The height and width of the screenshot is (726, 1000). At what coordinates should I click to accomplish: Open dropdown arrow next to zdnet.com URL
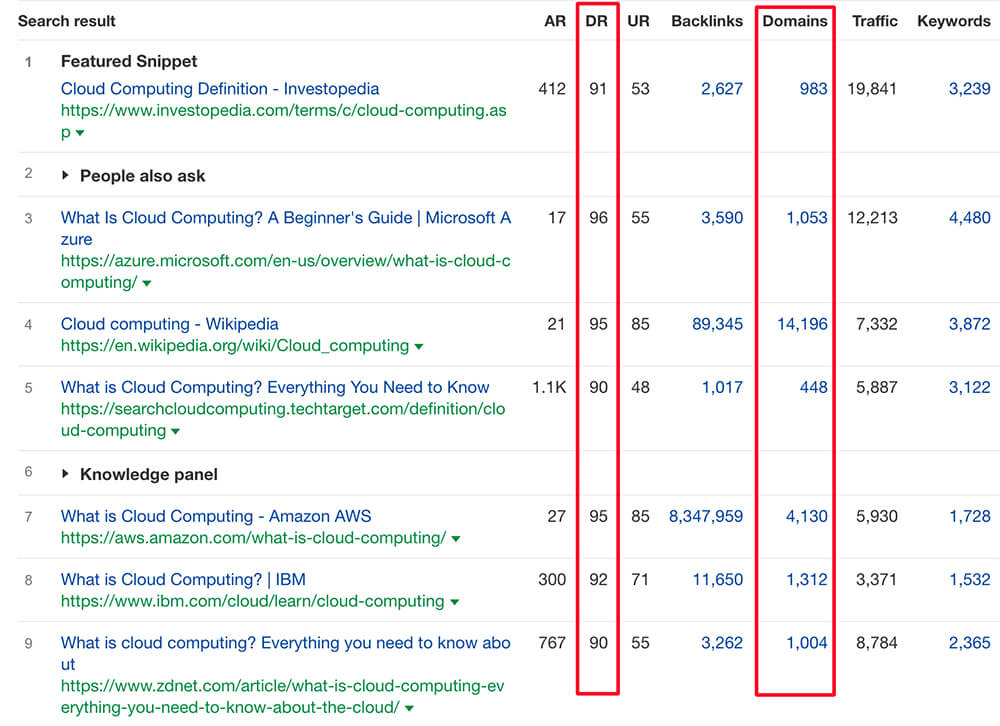(409, 708)
